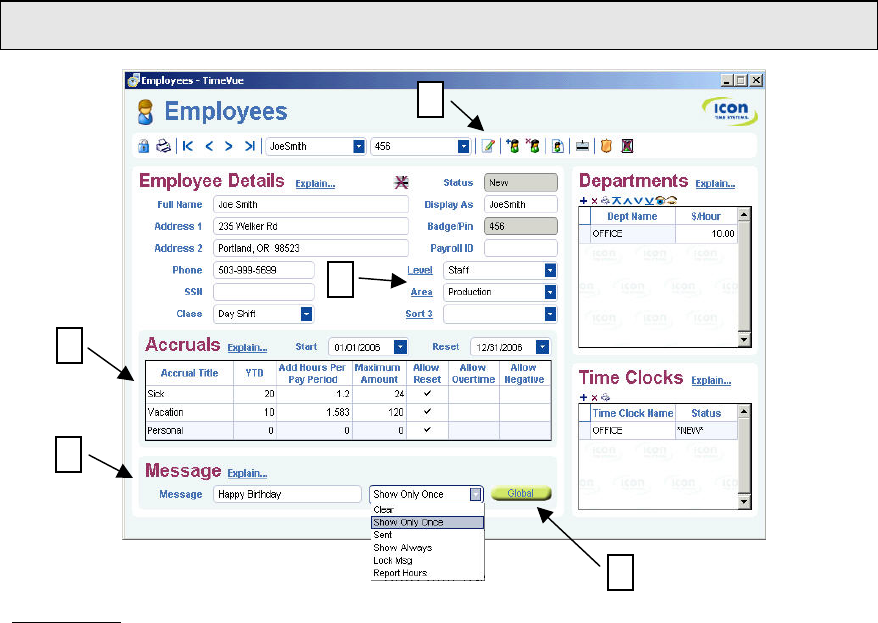
Task: Select Show Always from message options list
Action: [427, 548]
